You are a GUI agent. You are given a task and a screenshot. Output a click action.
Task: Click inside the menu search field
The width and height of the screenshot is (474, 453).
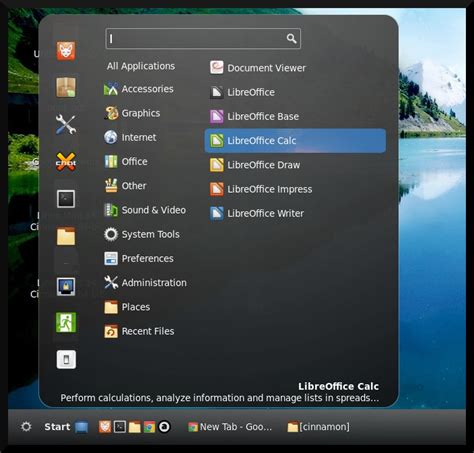(203, 39)
